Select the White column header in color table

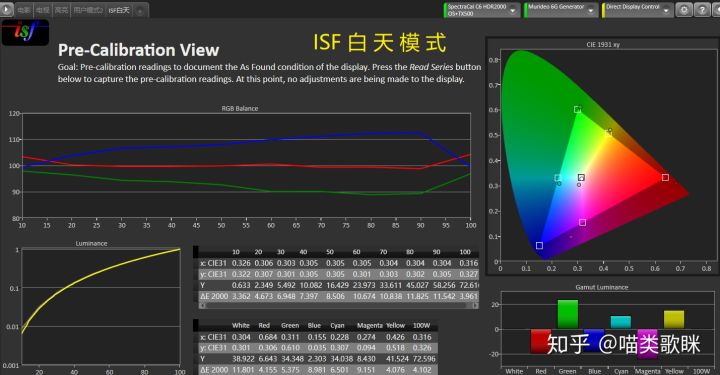241,325
